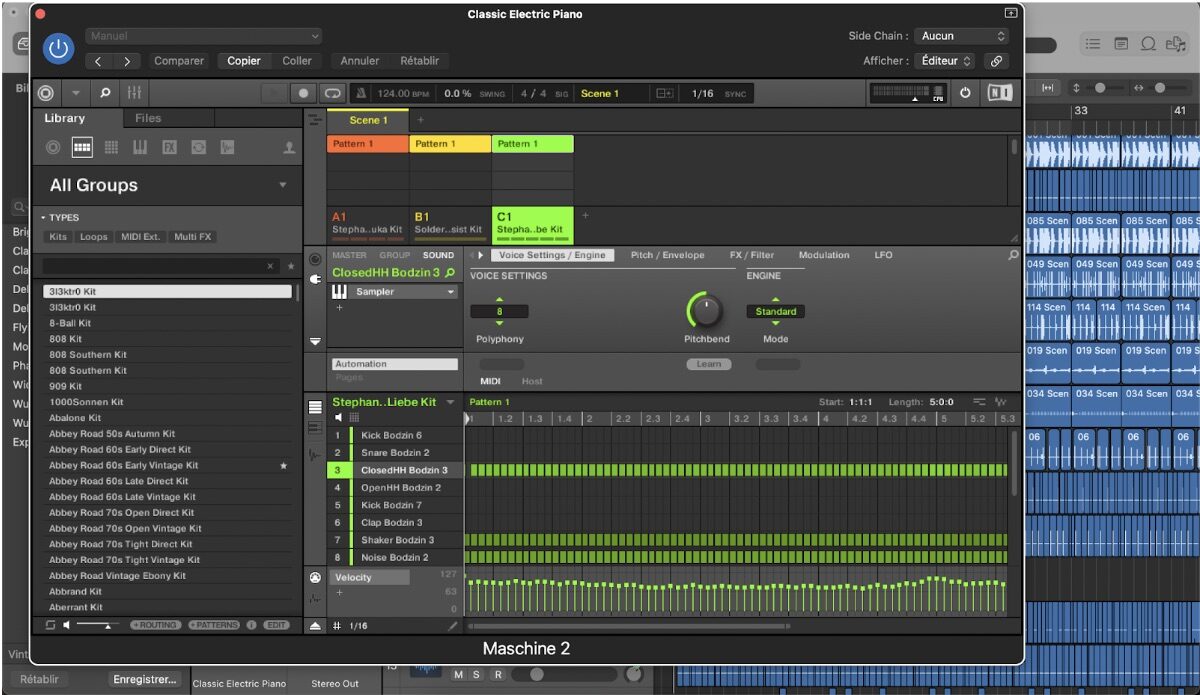The height and width of the screenshot is (695, 1200).
Task: Click the pencil paint tool icon
Action: tap(453, 626)
